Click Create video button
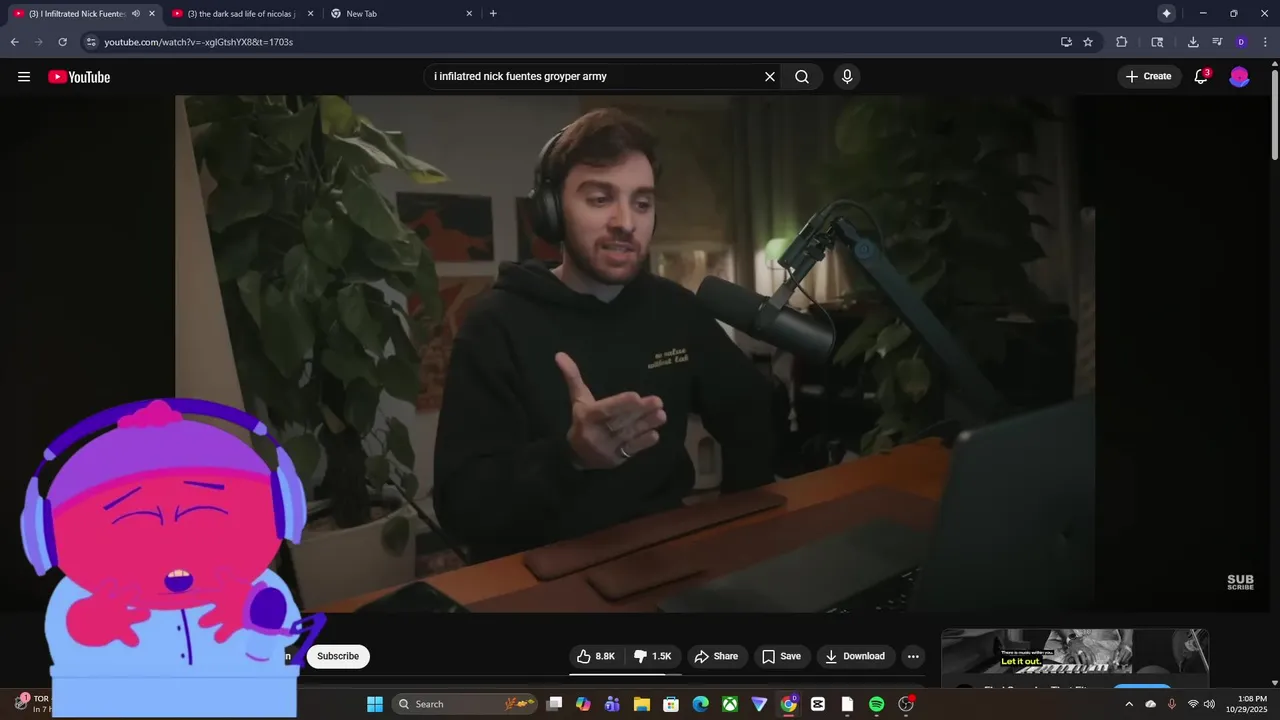Screen dimensions: 1280x720 coord(1148,76)
